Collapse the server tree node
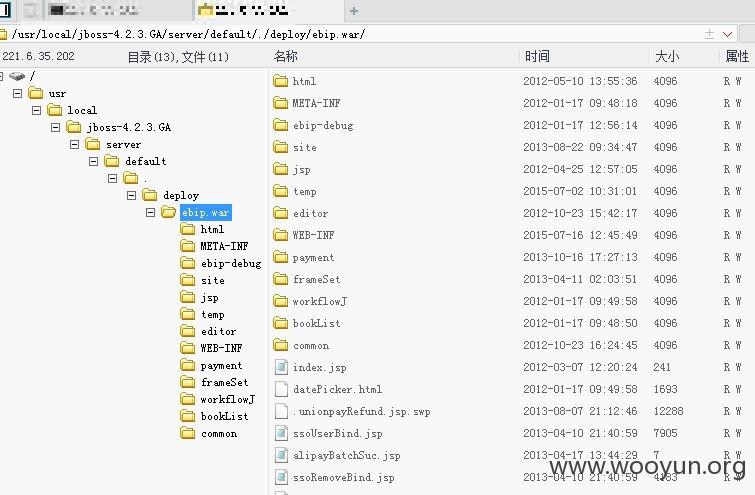The width and height of the screenshot is (755, 495). pyautogui.click(x=74, y=144)
